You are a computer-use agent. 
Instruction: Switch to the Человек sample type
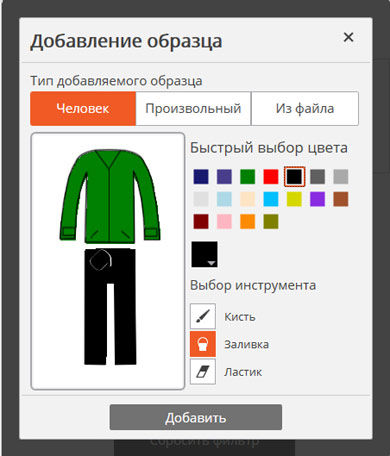coord(83,109)
